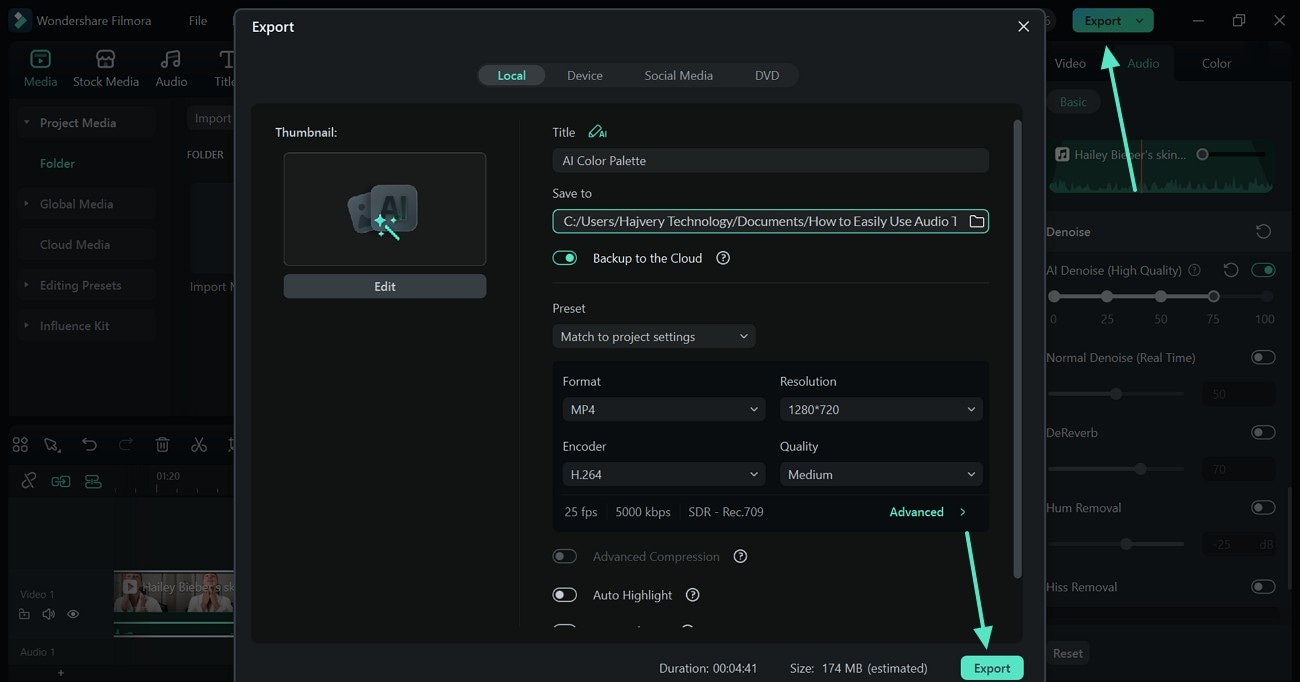
Task: Enable the Auto Highlight toggle
Action: click(x=565, y=595)
